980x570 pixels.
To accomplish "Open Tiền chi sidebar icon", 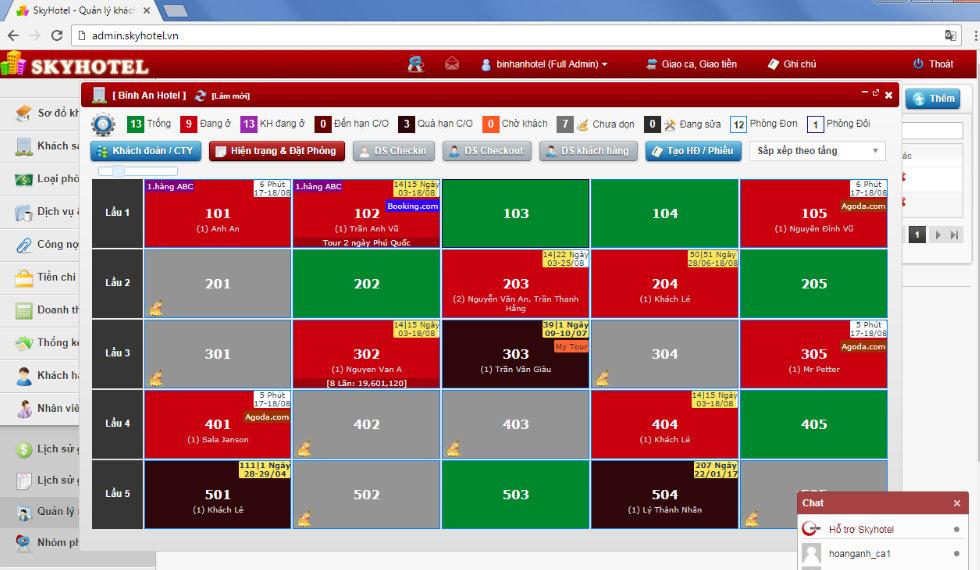I will click(x=24, y=278).
